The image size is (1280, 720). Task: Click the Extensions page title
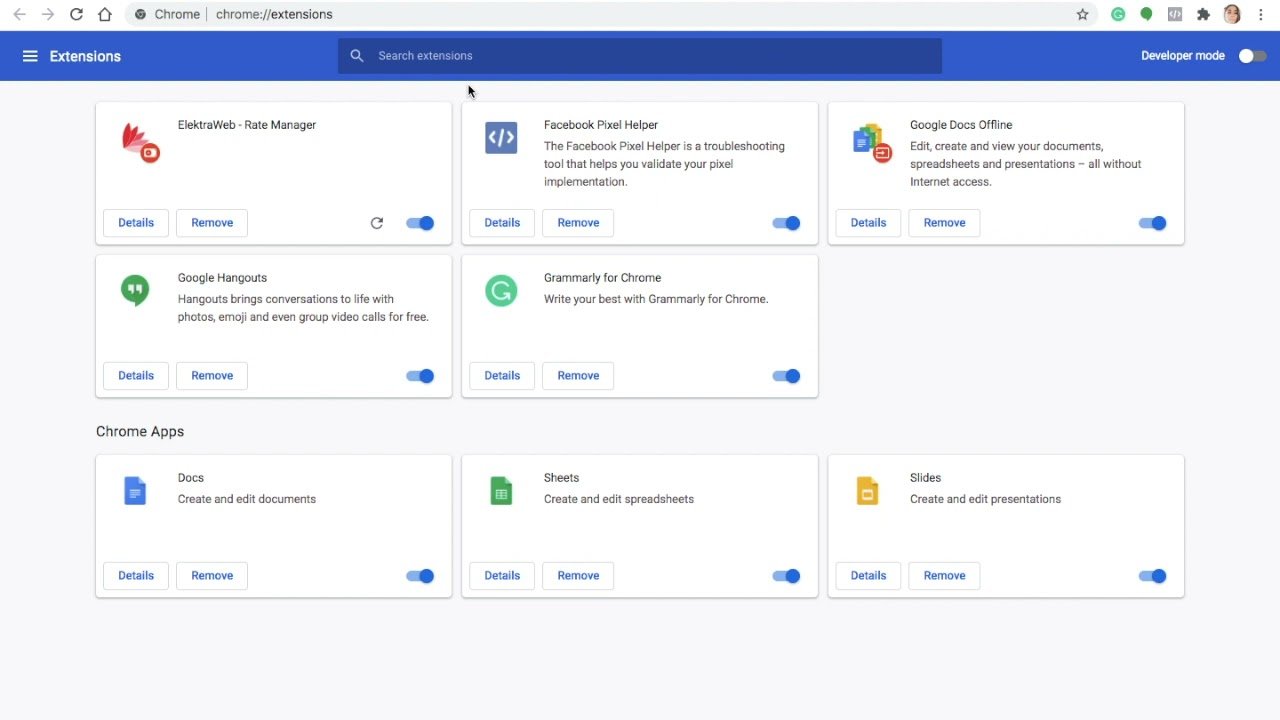click(85, 56)
